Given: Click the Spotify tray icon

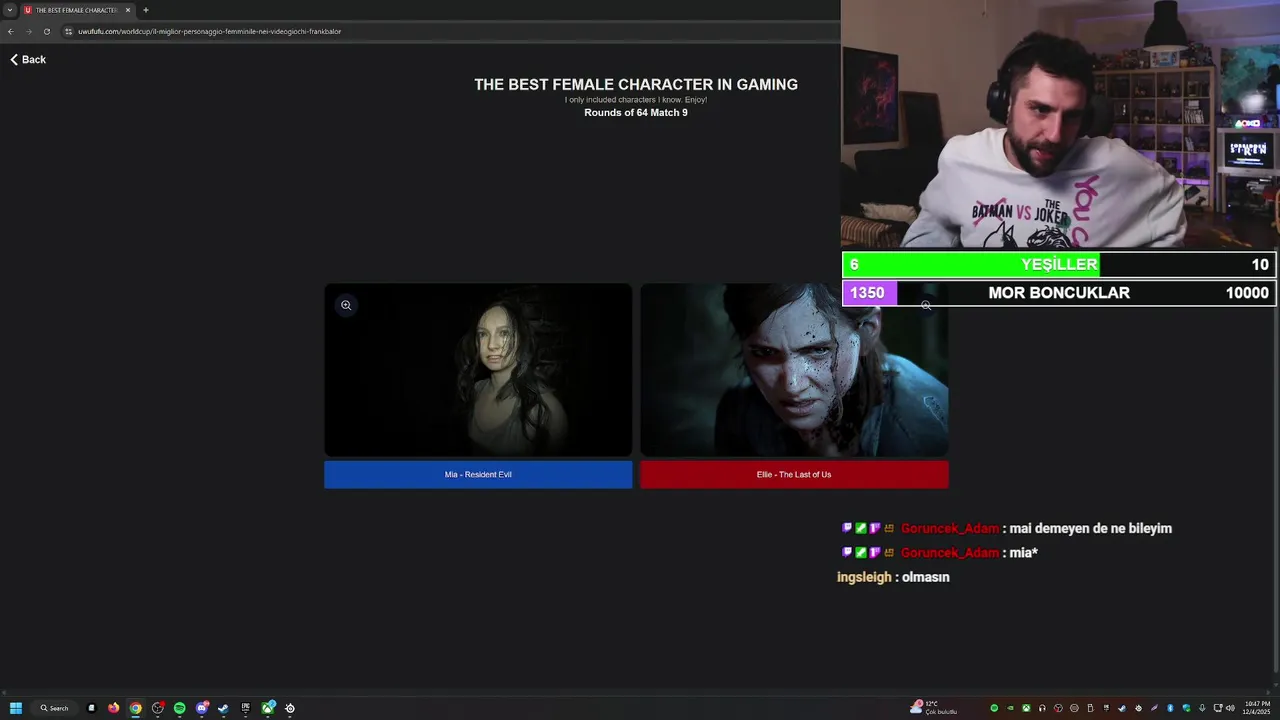Looking at the screenshot, I should click(x=994, y=708).
